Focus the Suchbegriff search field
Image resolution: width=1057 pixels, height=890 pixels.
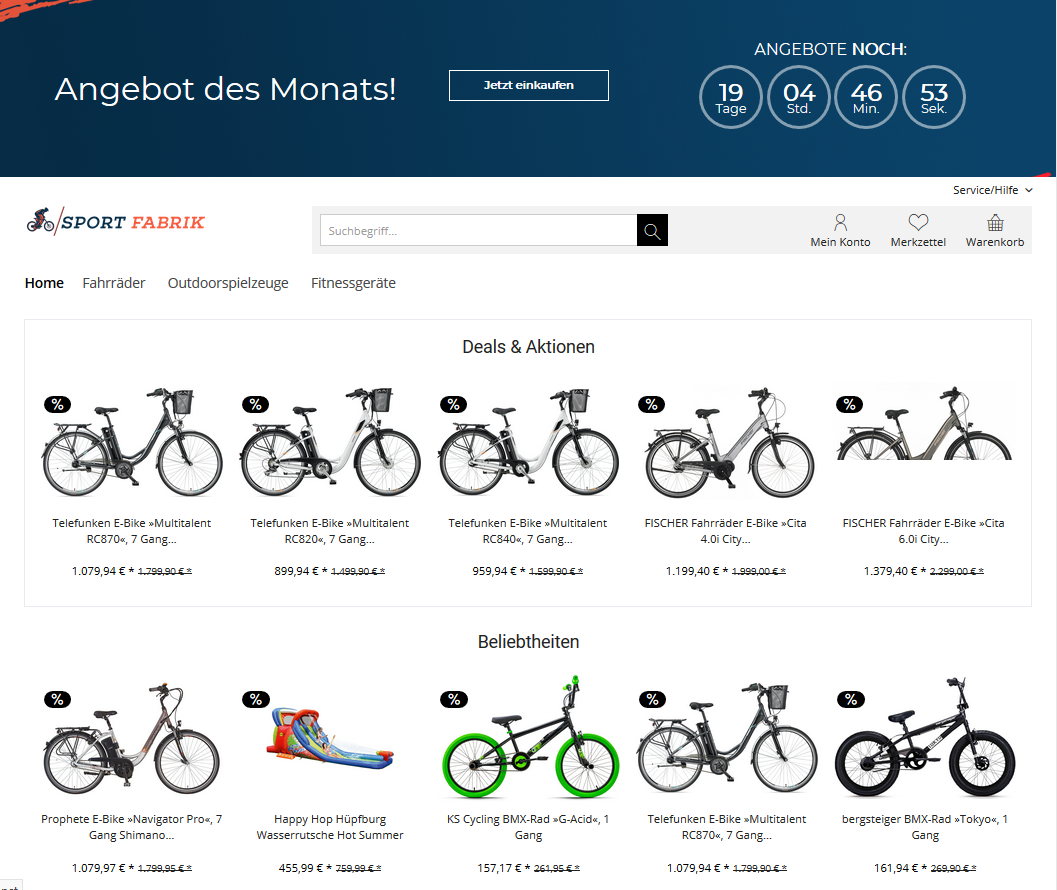tap(479, 231)
